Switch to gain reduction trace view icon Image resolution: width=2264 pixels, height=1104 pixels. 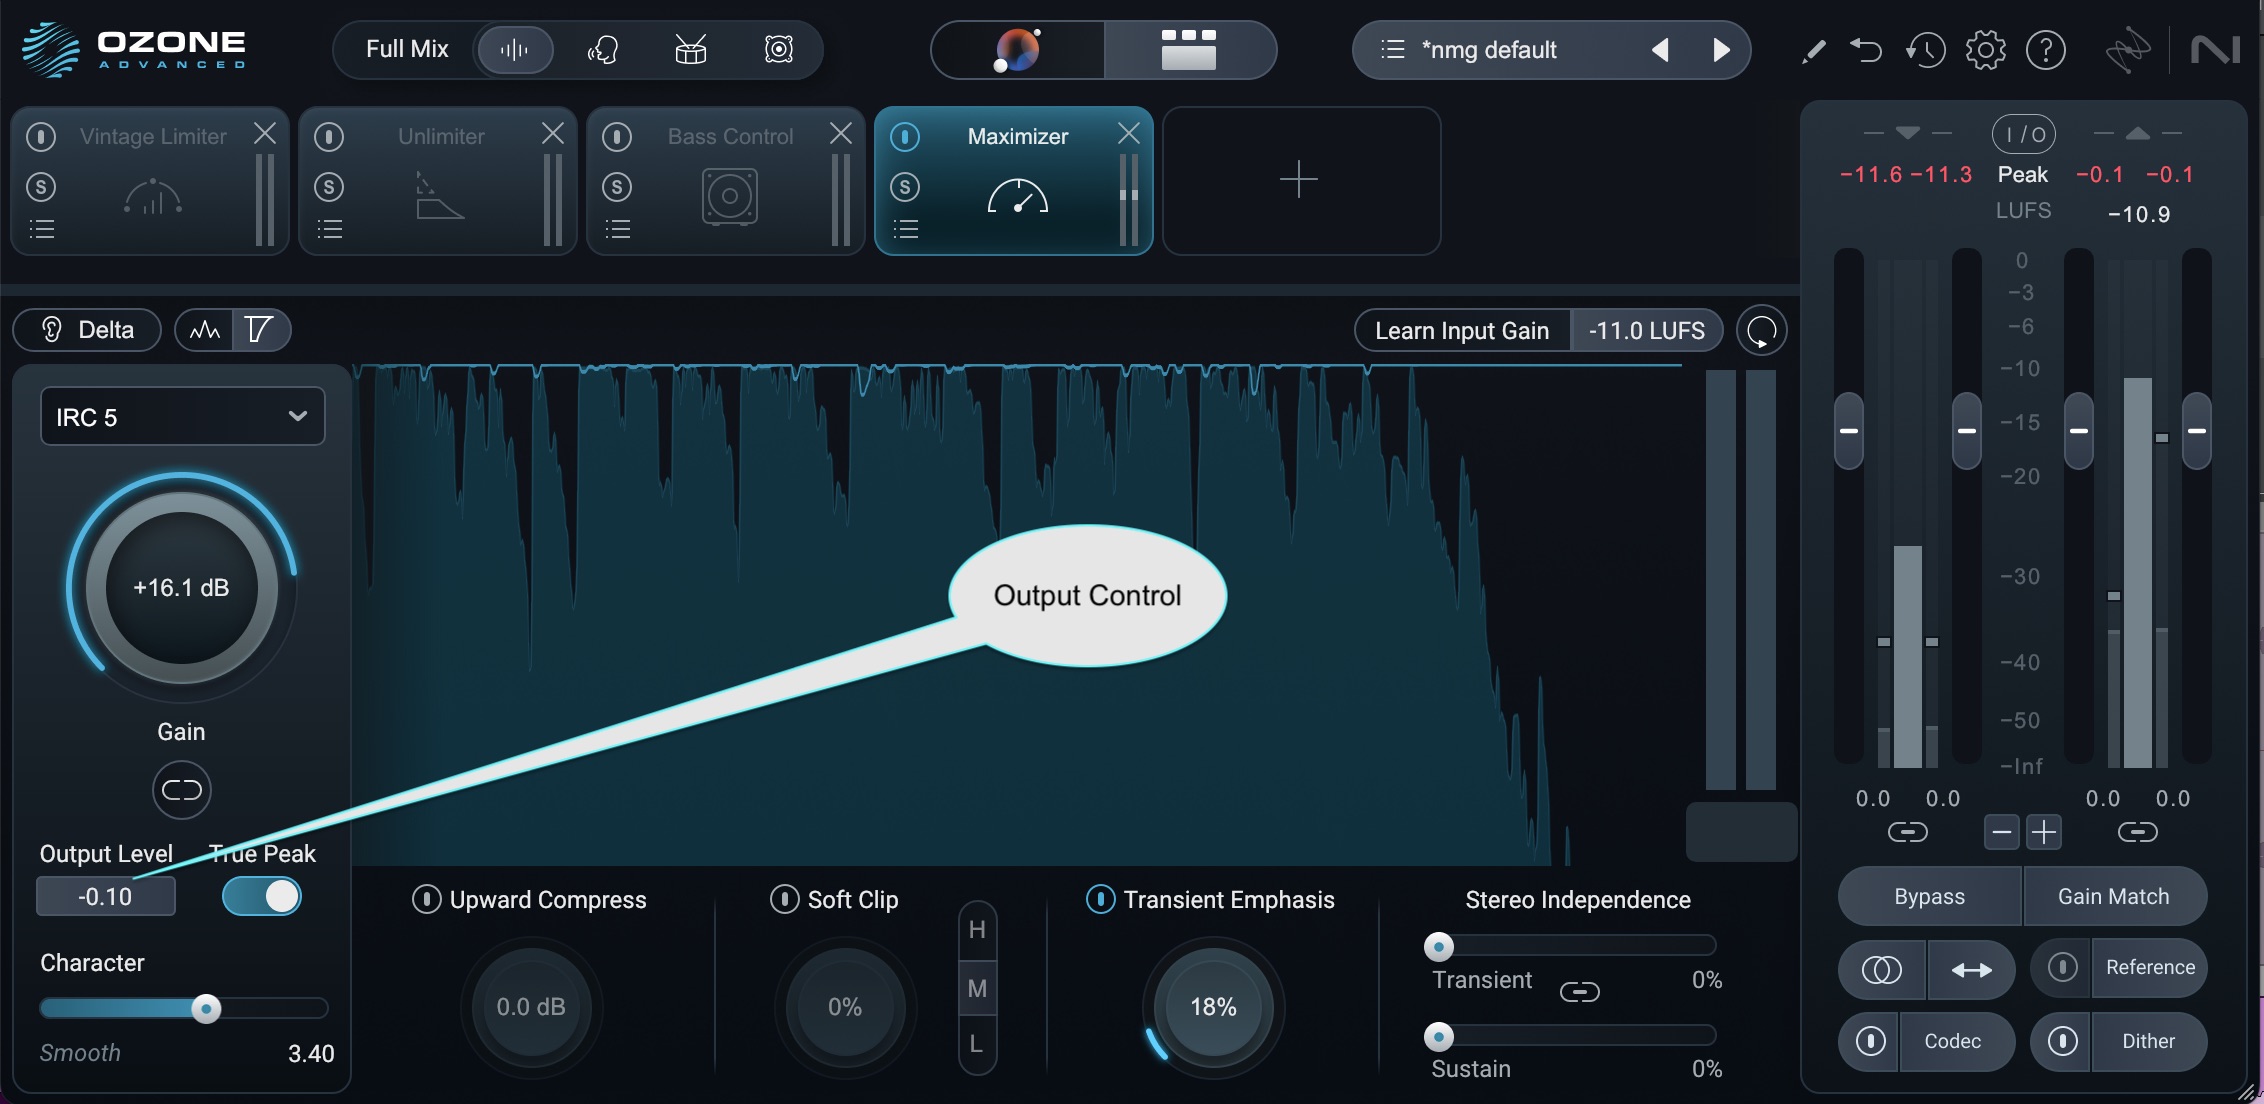[260, 330]
